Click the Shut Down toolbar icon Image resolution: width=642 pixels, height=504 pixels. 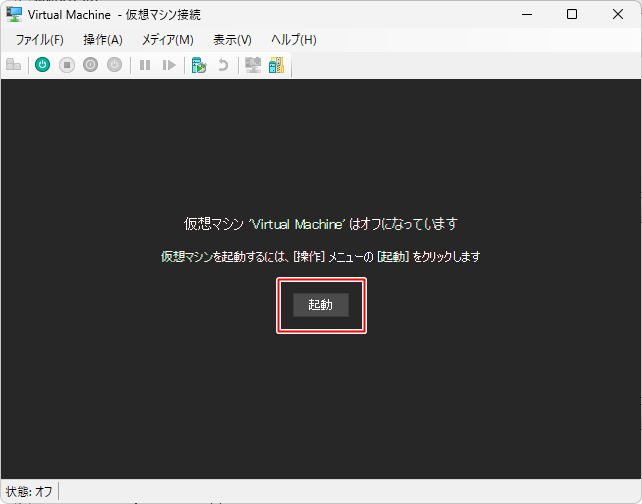point(90,65)
